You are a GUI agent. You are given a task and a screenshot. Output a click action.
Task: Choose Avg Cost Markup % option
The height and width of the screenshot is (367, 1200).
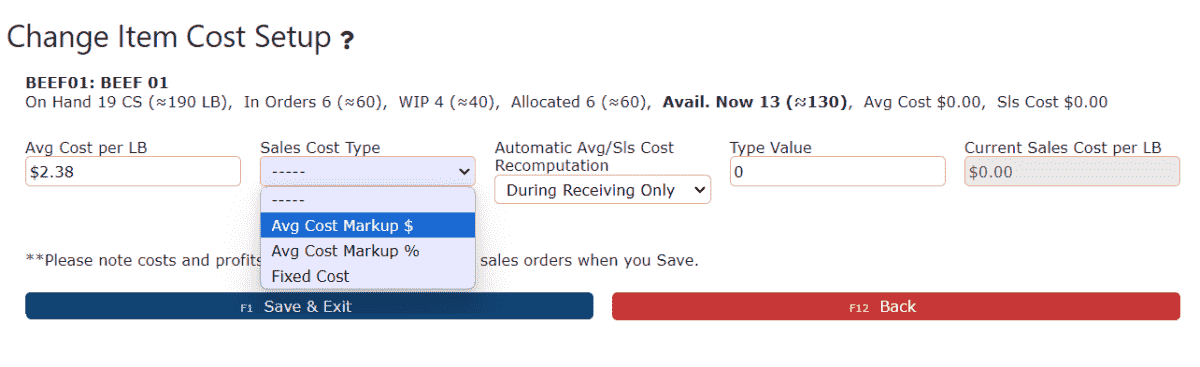pos(368,251)
